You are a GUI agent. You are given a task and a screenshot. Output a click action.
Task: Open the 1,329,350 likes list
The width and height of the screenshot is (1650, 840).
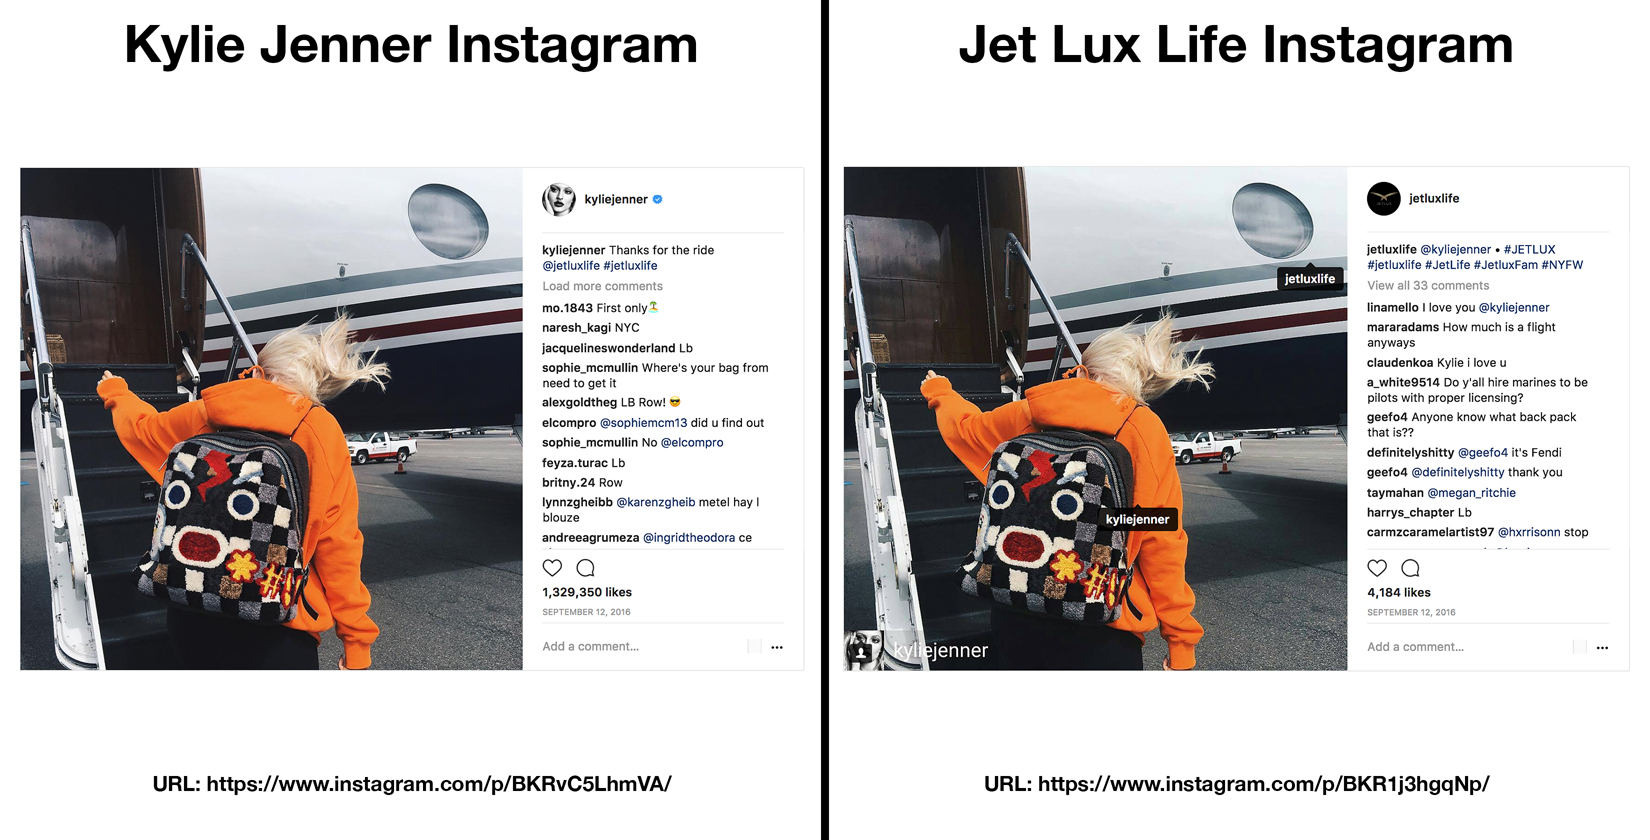pyautogui.click(x=587, y=592)
